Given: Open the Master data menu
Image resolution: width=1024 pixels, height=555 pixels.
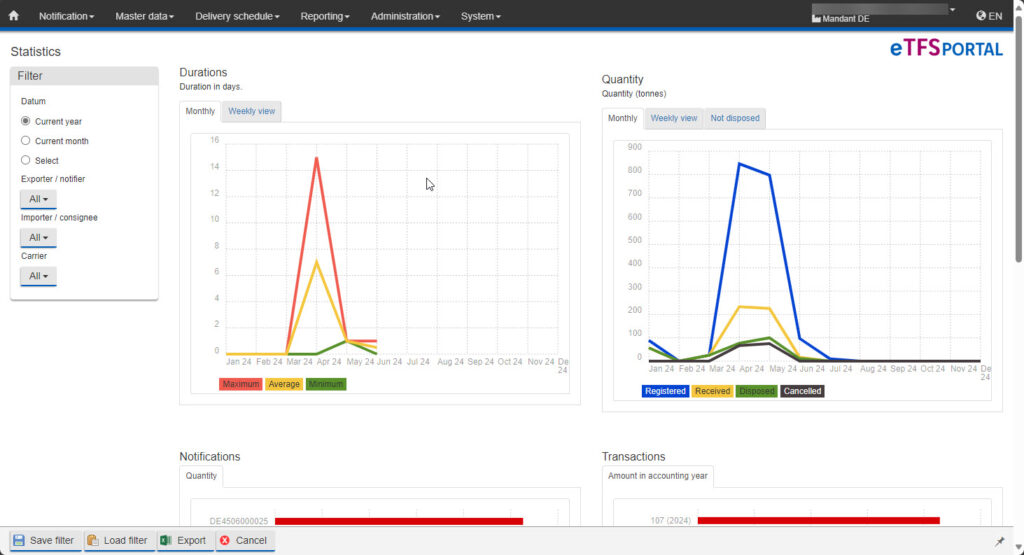Looking at the screenshot, I should point(144,16).
